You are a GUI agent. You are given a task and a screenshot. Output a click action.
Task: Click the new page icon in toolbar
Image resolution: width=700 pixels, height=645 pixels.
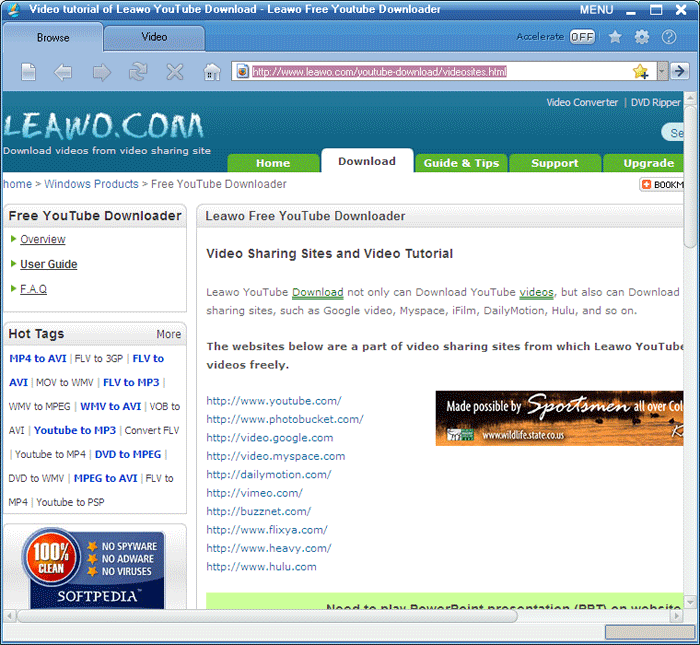coord(29,72)
